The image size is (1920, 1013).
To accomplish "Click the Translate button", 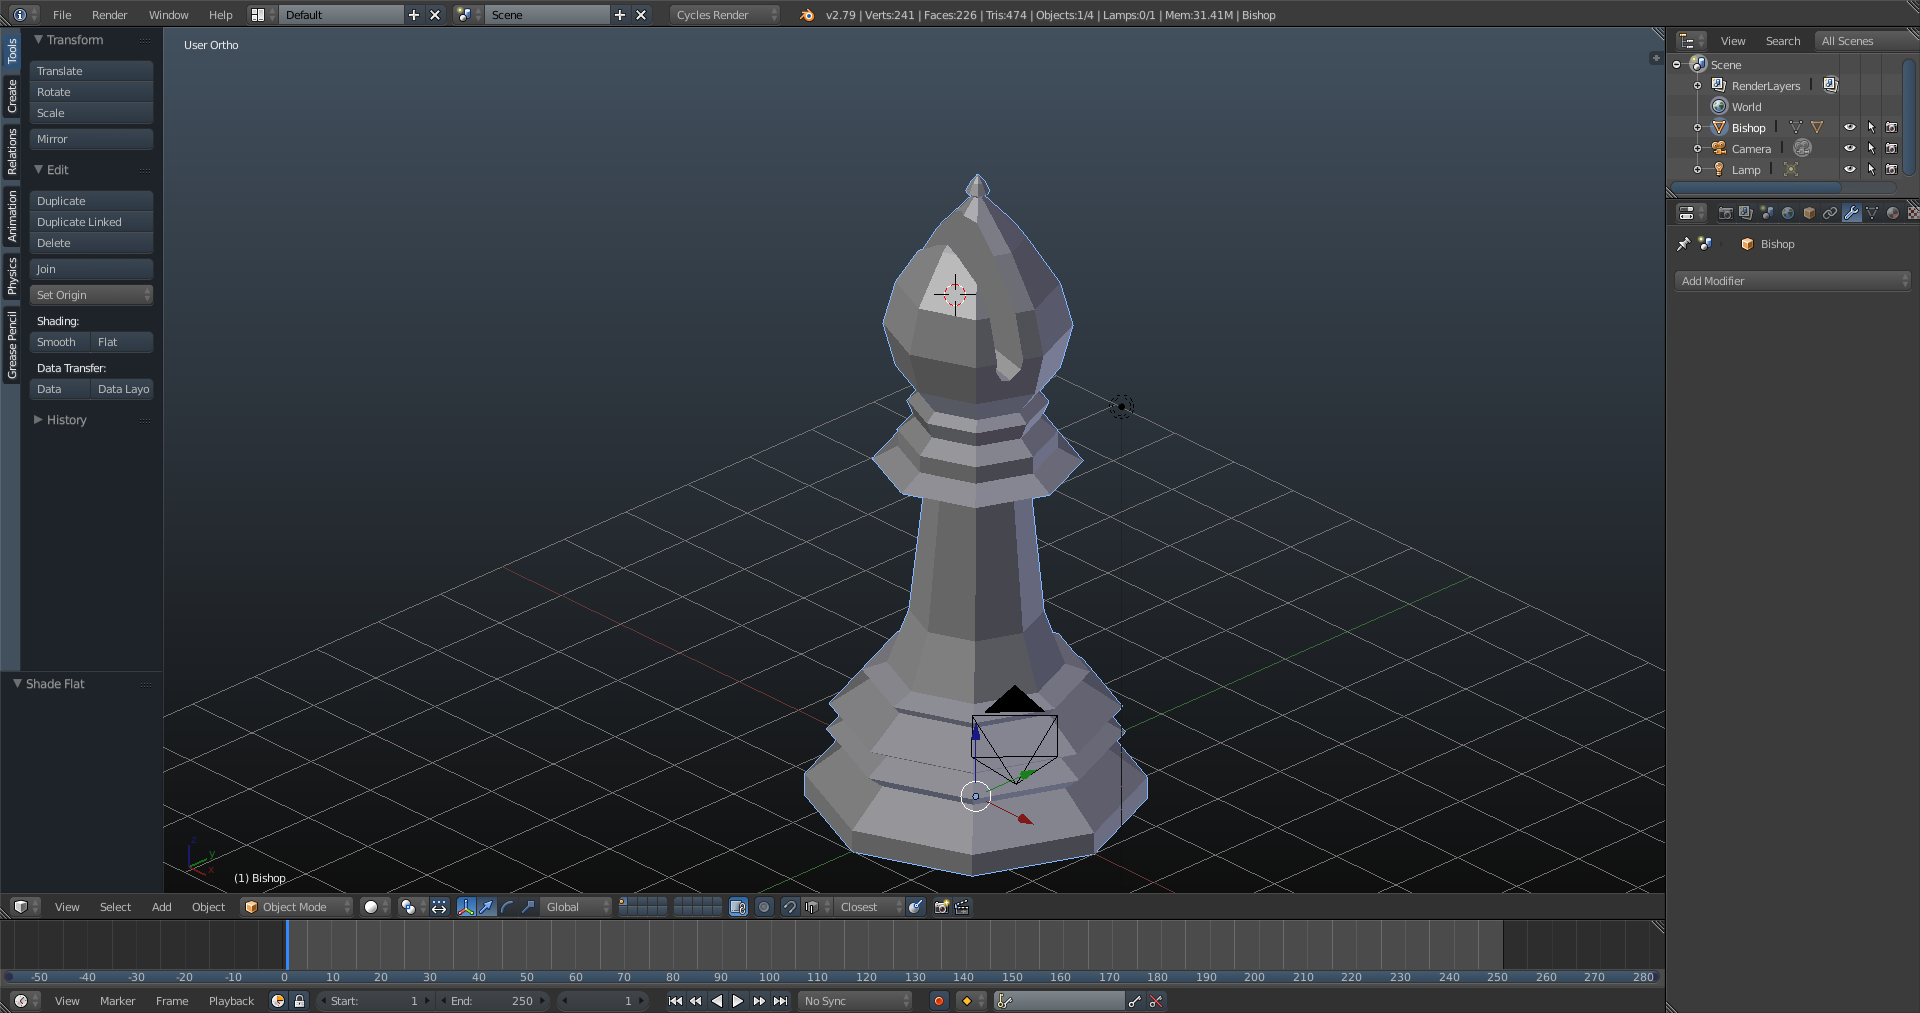I will coord(91,71).
